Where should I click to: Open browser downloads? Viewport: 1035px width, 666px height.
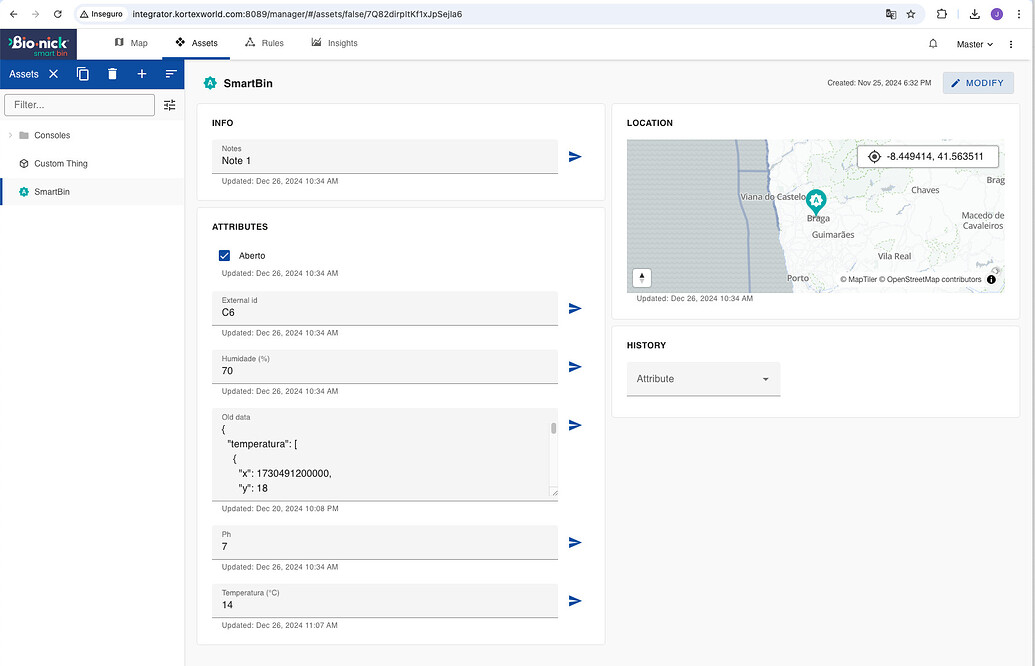coord(974,14)
